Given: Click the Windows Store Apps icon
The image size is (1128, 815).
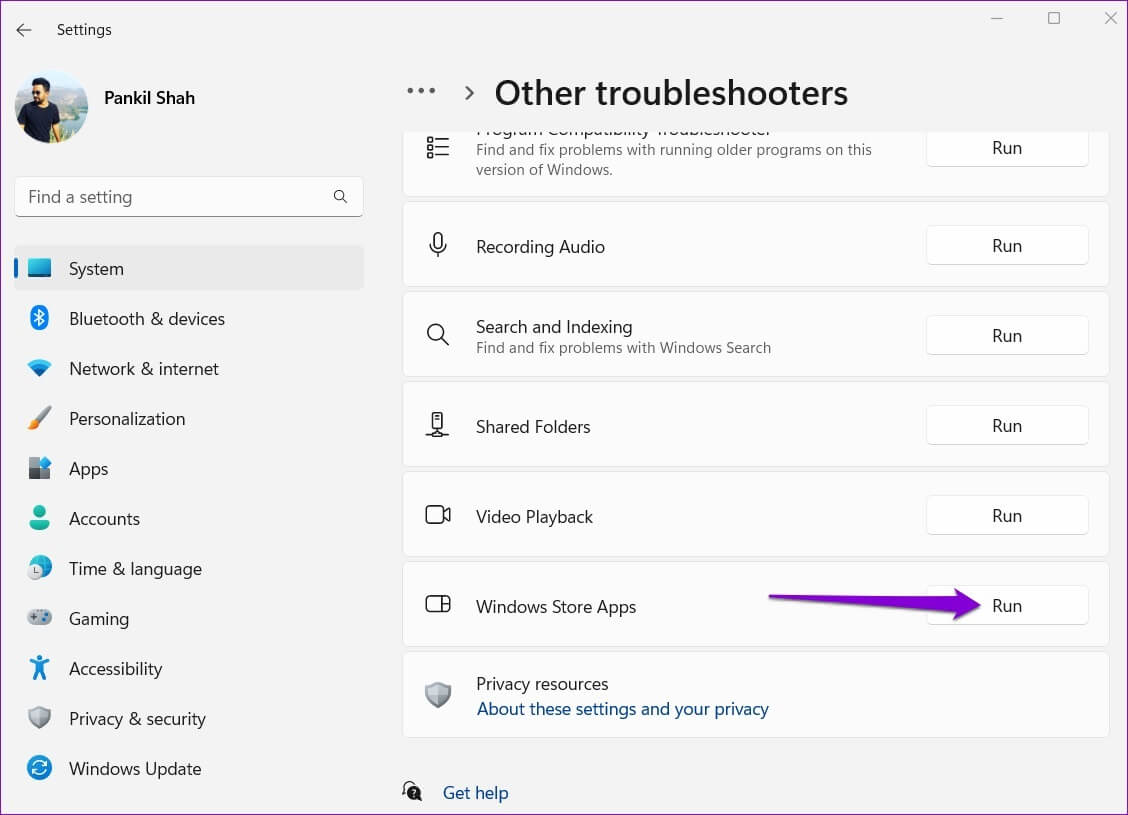Looking at the screenshot, I should pos(437,605).
